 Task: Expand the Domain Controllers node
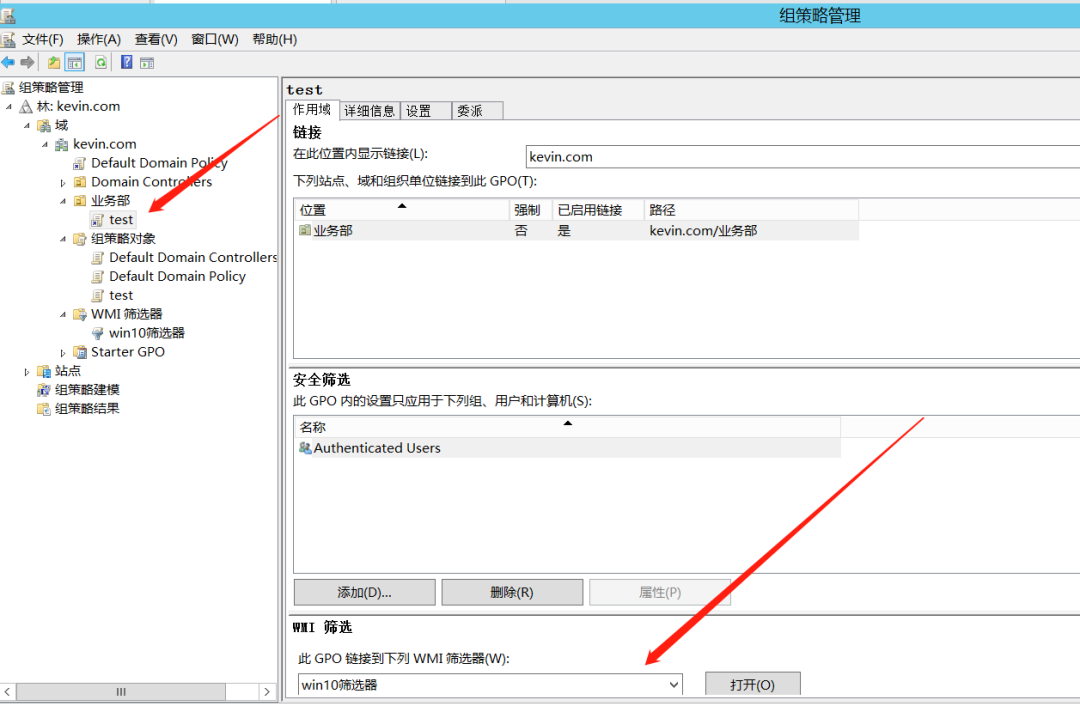[x=63, y=183]
